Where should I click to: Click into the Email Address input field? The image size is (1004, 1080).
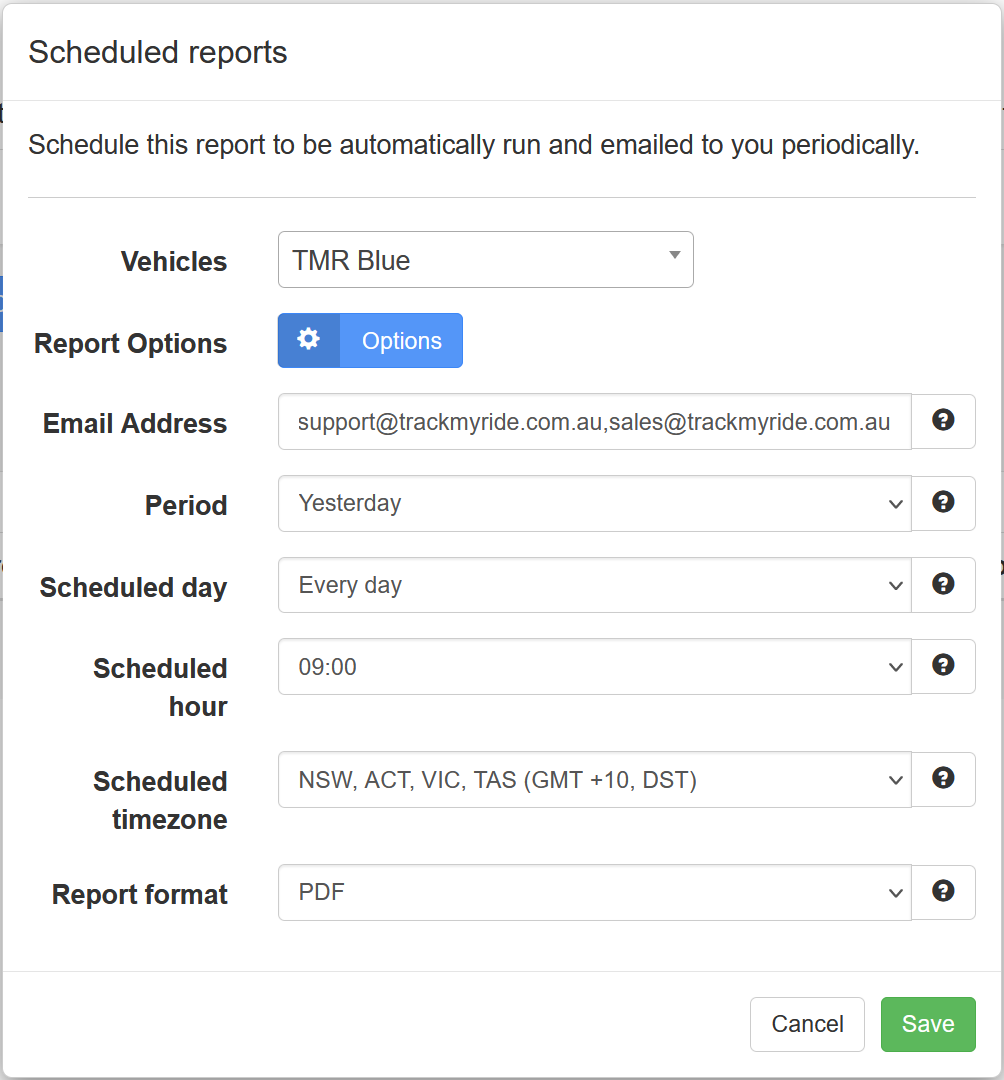click(x=595, y=422)
